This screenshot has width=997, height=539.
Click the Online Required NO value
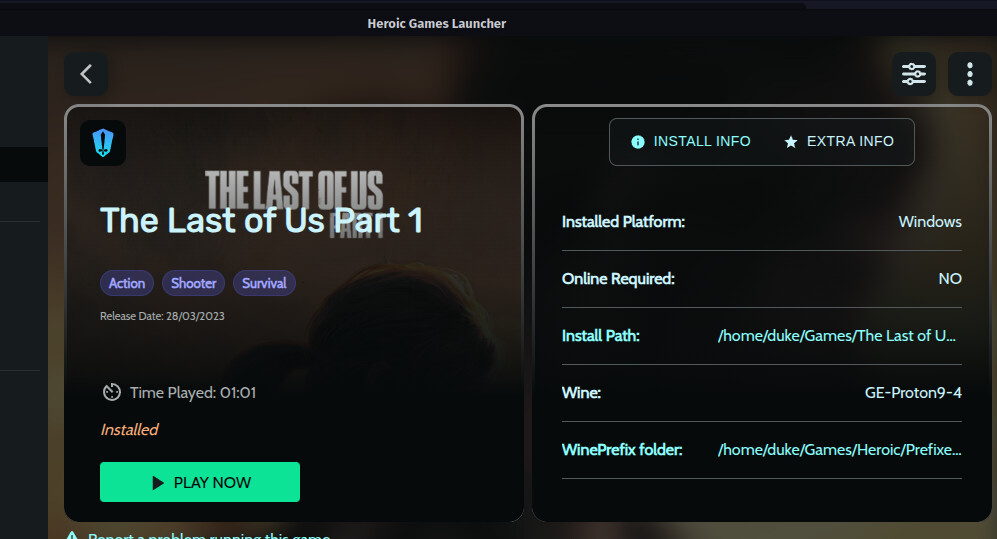(950, 278)
